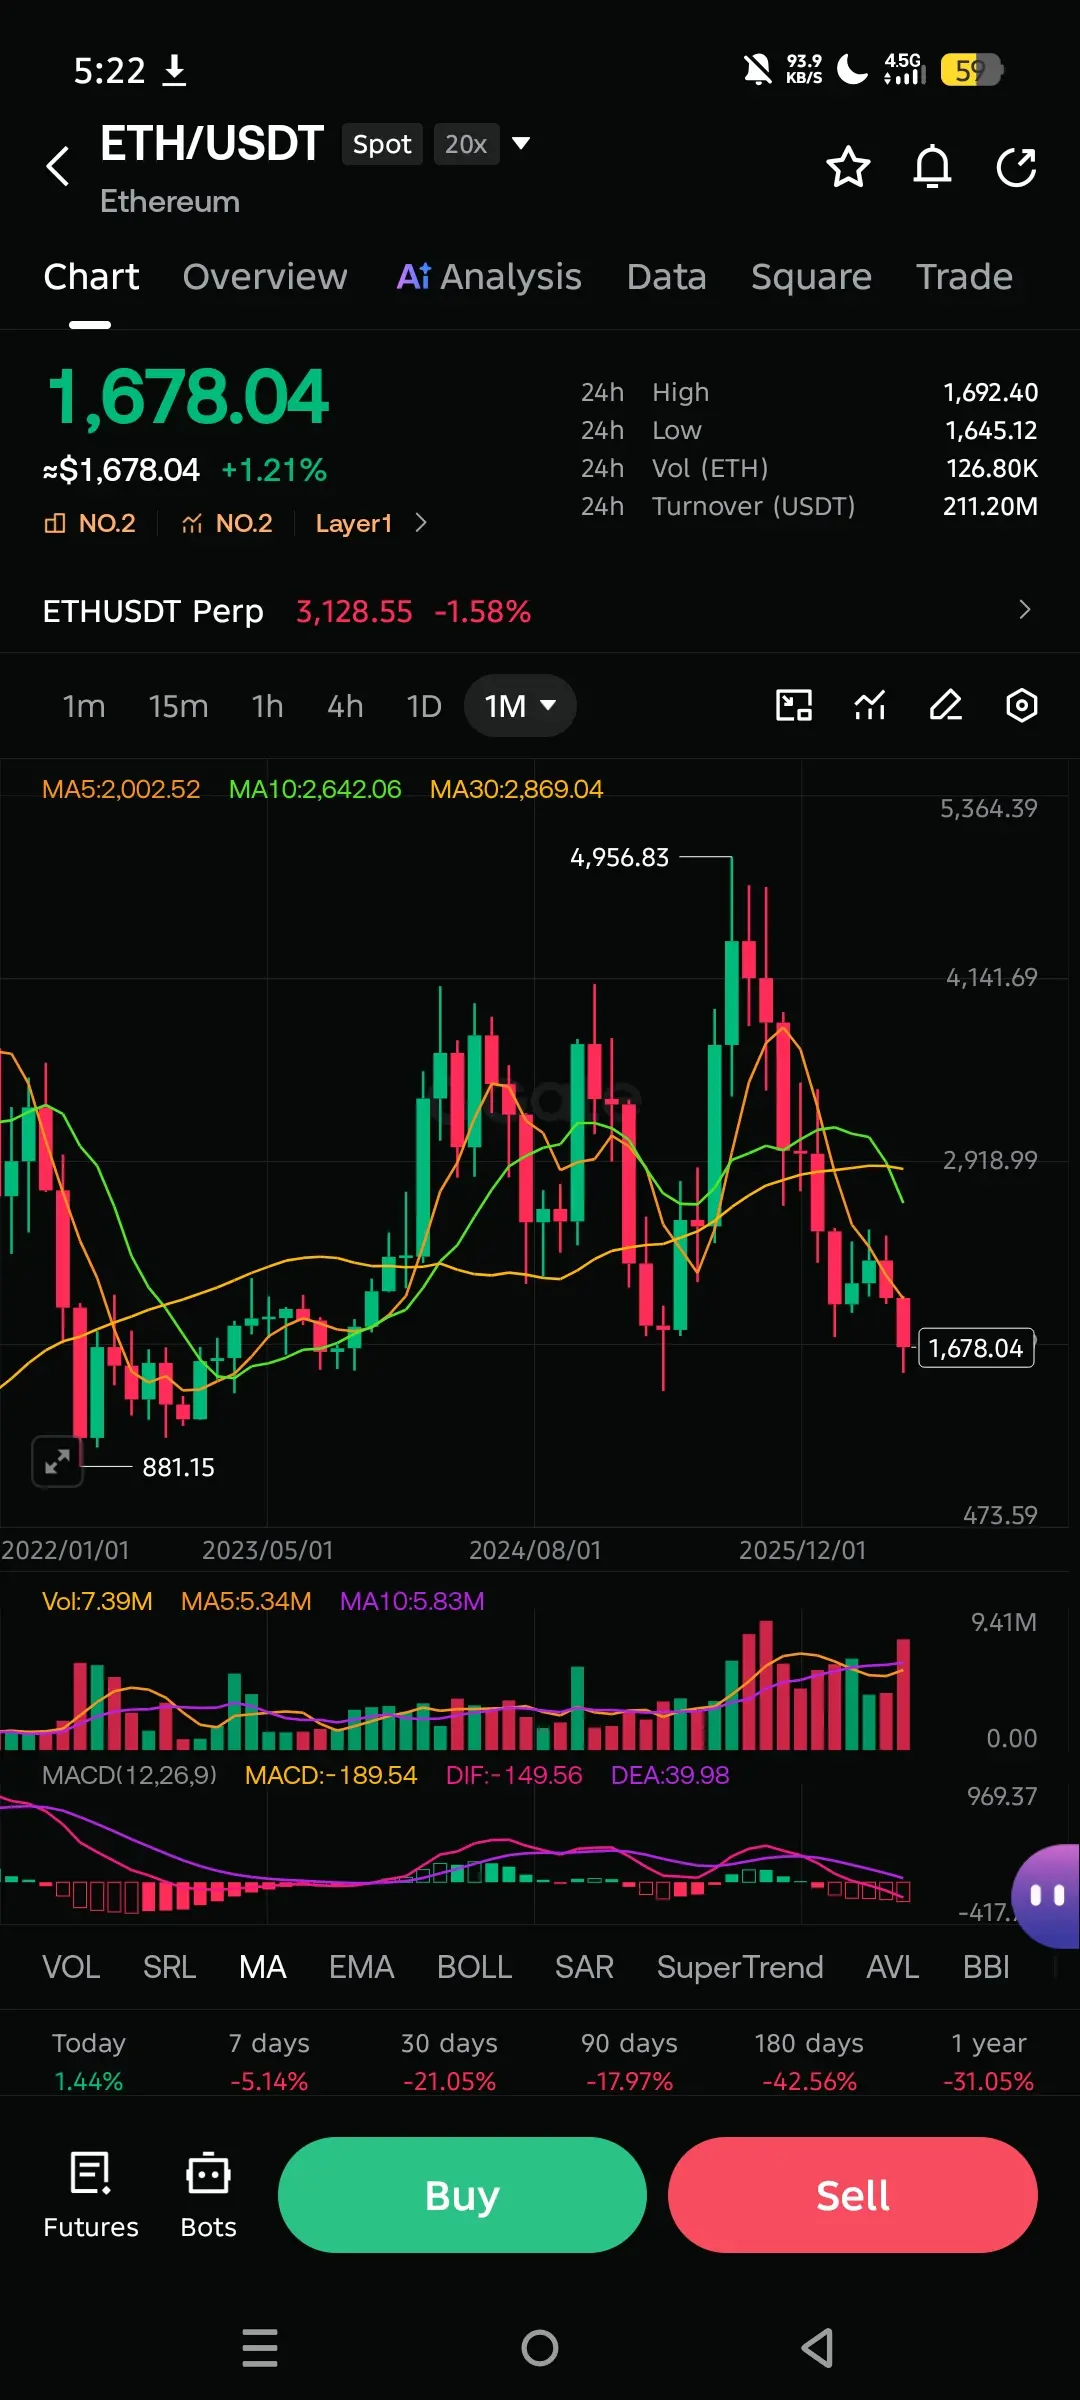Switch to Square tab

click(811, 277)
